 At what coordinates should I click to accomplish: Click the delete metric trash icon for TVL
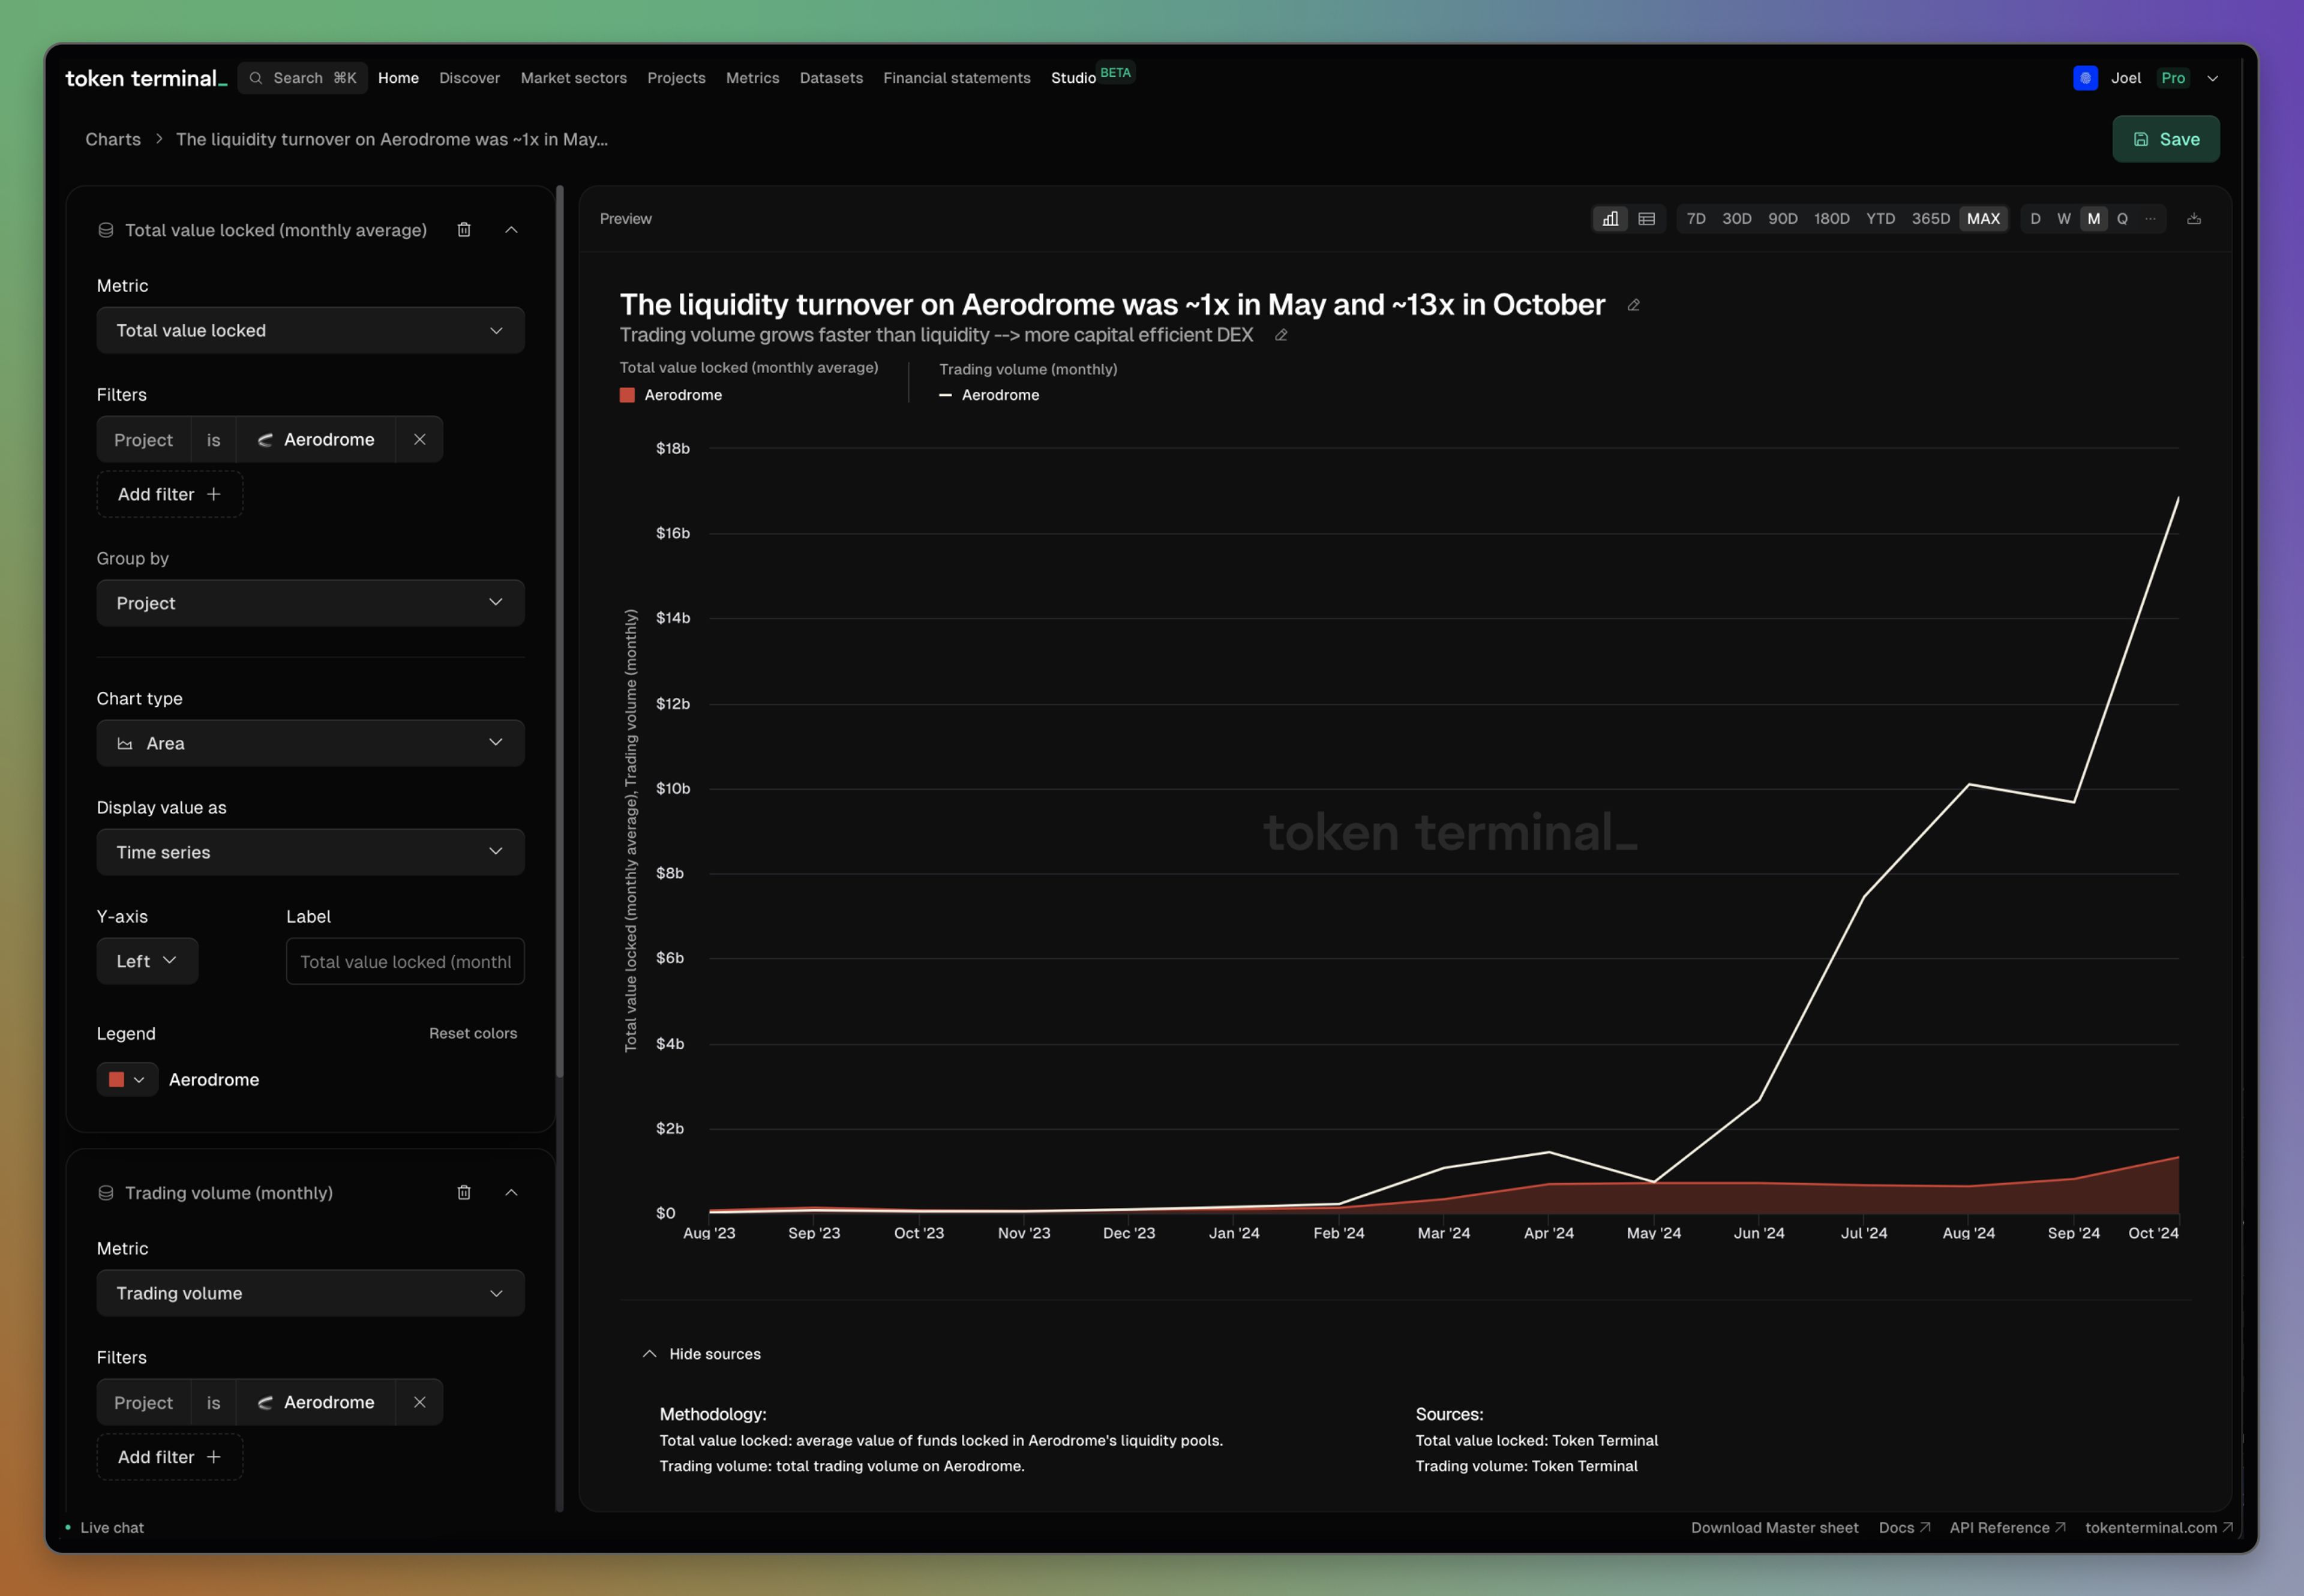click(462, 229)
